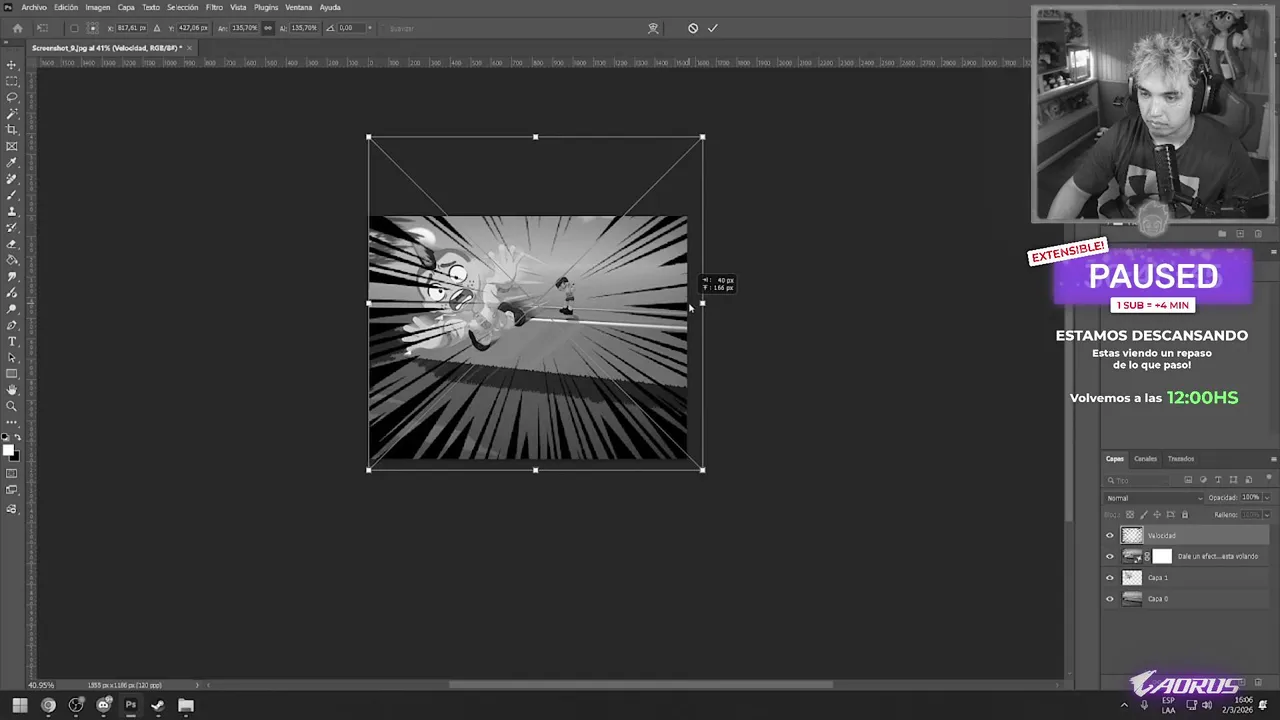Viewport: 1280px width, 720px height.
Task: Select the Rectangular Marquee tool
Action: point(12,81)
